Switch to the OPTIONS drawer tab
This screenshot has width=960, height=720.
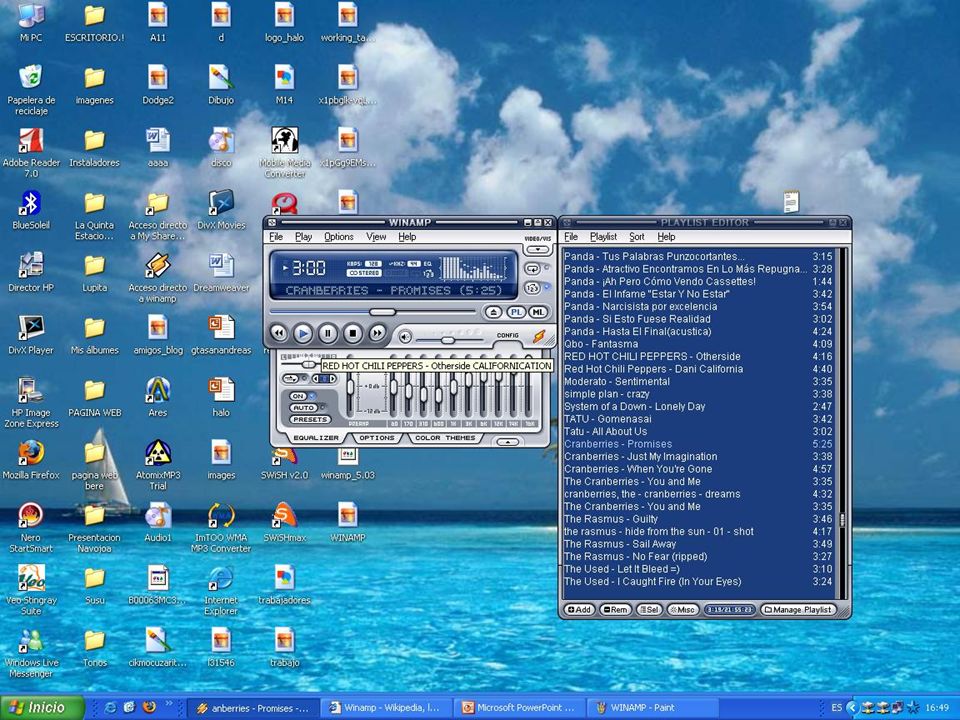pos(377,438)
